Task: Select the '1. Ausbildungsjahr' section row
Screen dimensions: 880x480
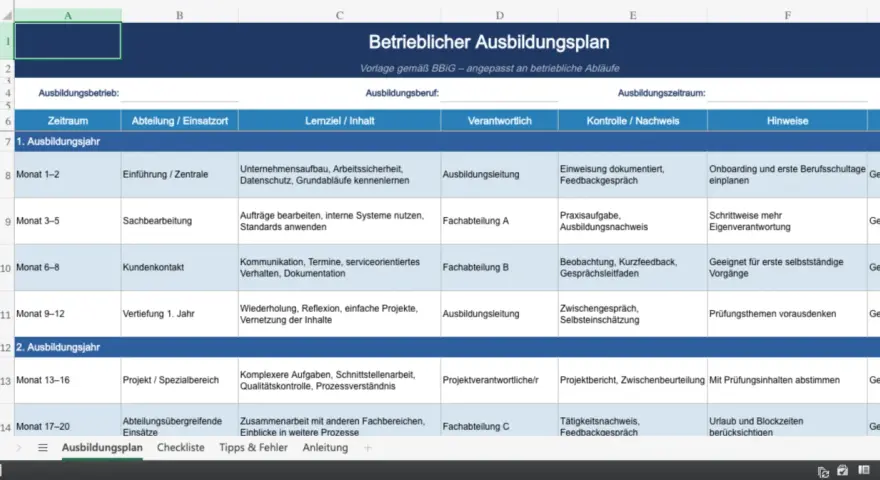Action: pyautogui.click(x=447, y=141)
